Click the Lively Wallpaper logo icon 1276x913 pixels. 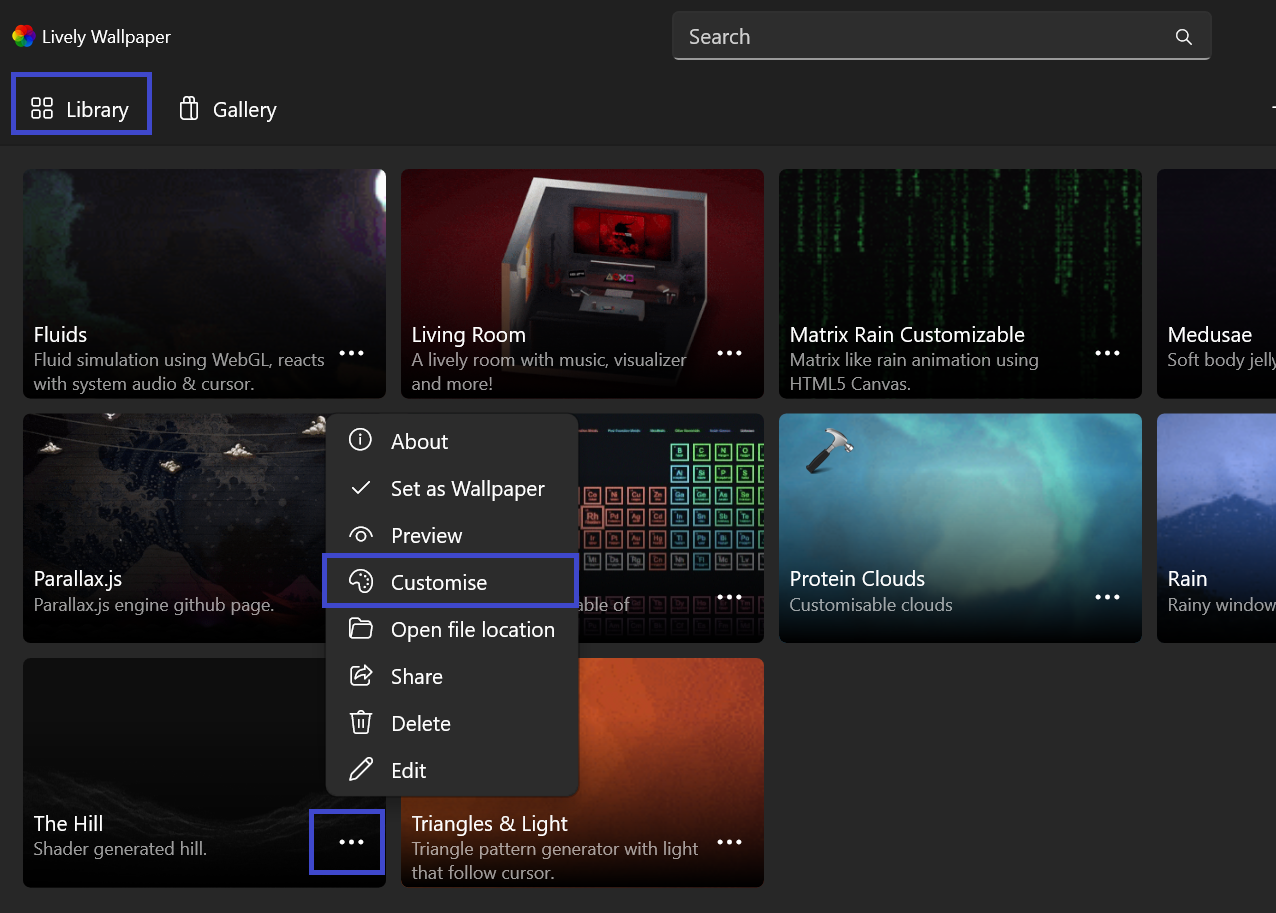[23, 36]
